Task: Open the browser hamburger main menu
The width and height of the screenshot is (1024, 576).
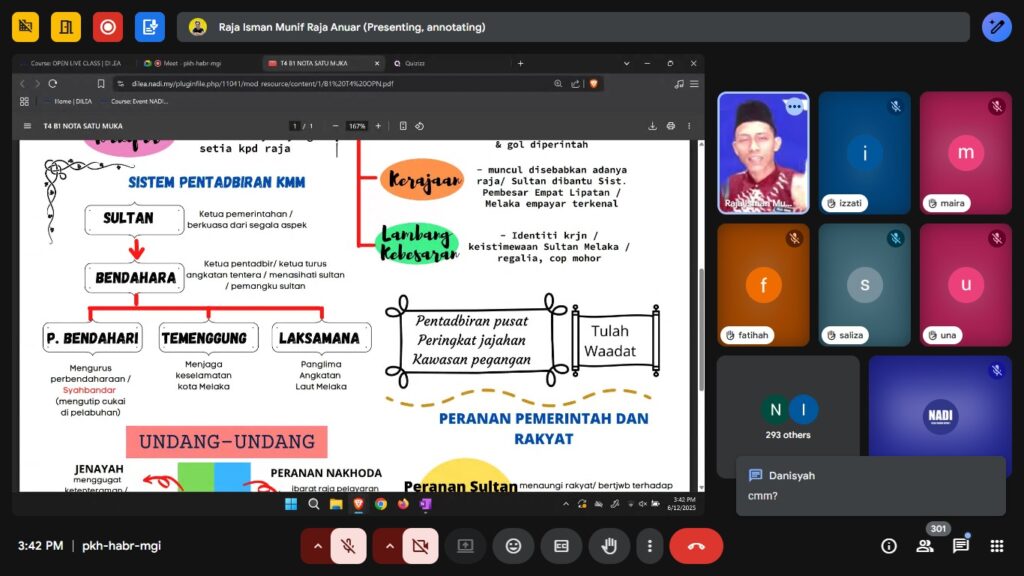Action: [694, 84]
